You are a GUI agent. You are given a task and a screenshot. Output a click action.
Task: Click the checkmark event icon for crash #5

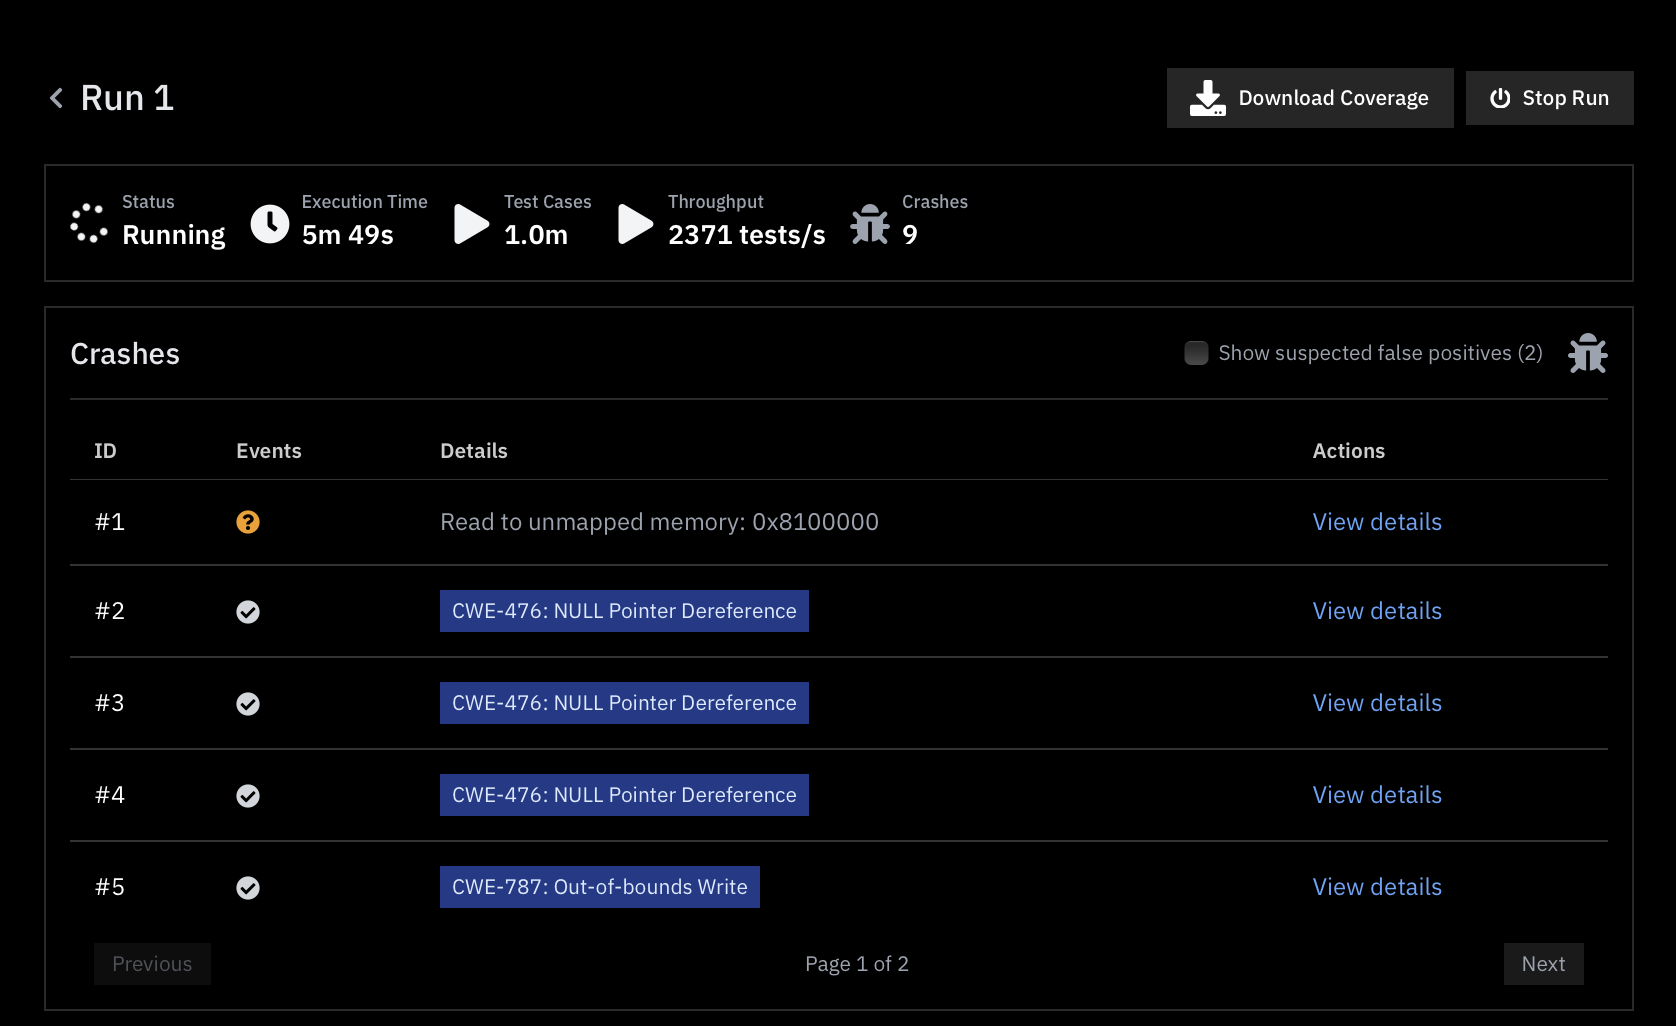click(248, 888)
